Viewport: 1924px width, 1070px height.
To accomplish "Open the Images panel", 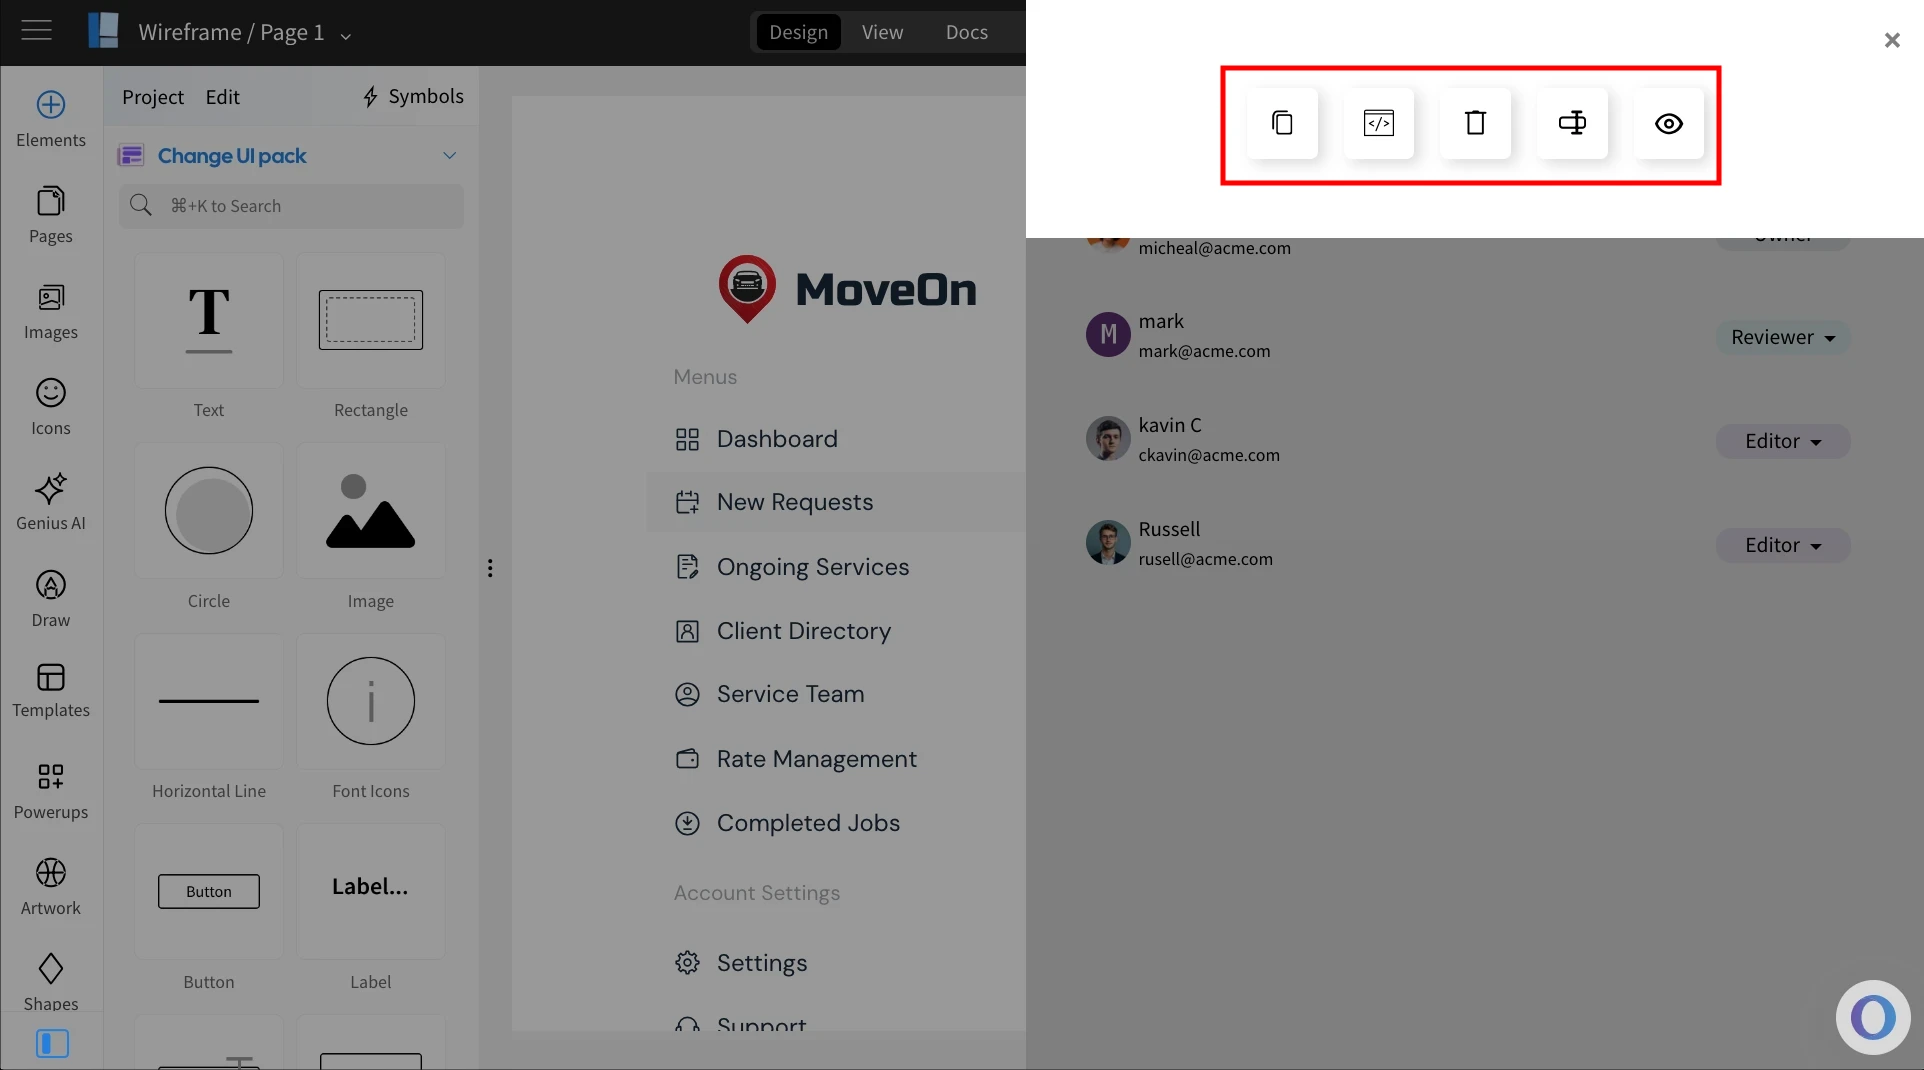I will pyautogui.click(x=50, y=310).
